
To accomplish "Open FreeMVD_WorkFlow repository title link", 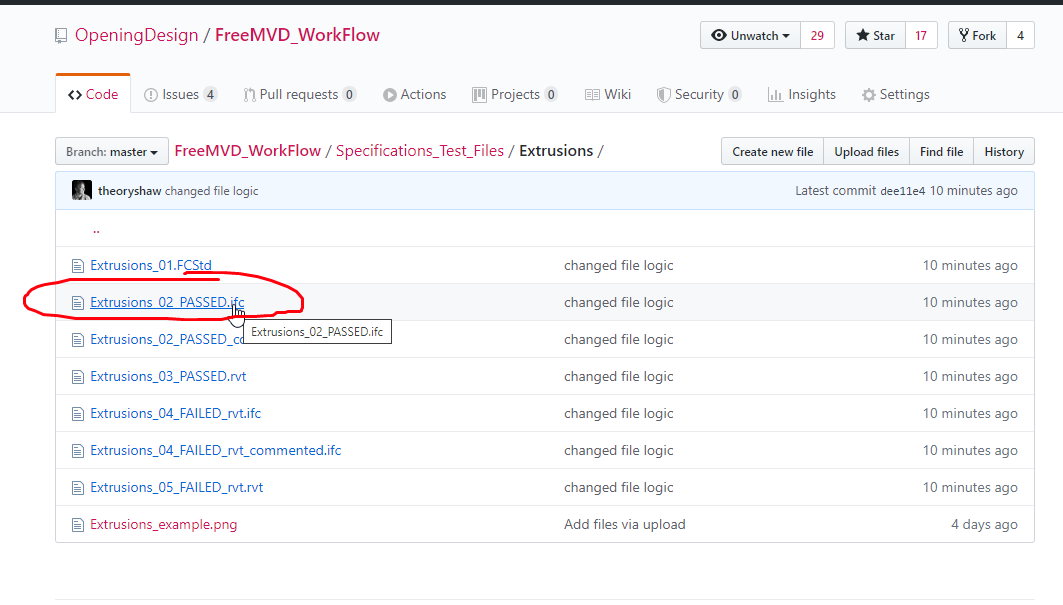I will pyautogui.click(x=297, y=35).
